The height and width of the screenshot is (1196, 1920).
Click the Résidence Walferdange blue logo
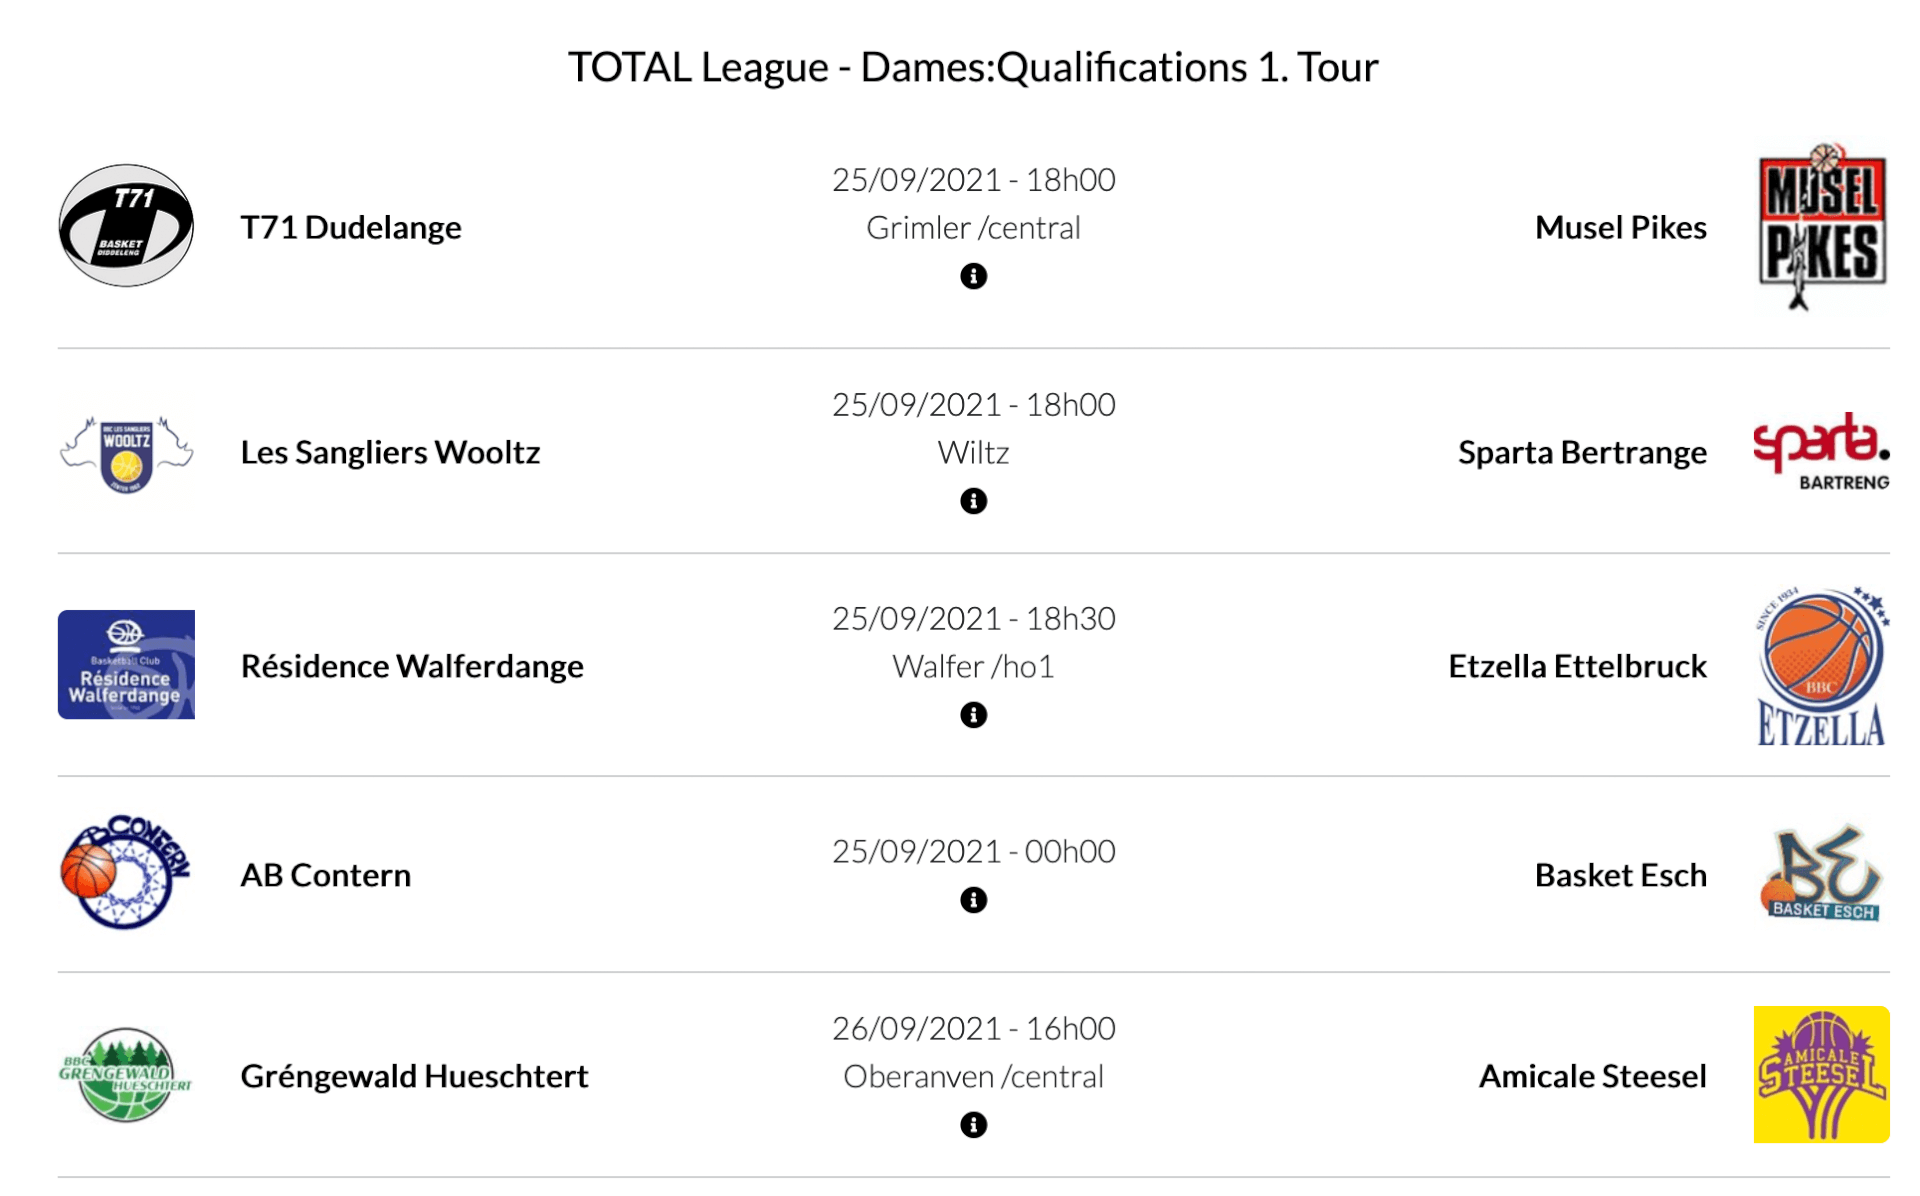click(x=126, y=665)
